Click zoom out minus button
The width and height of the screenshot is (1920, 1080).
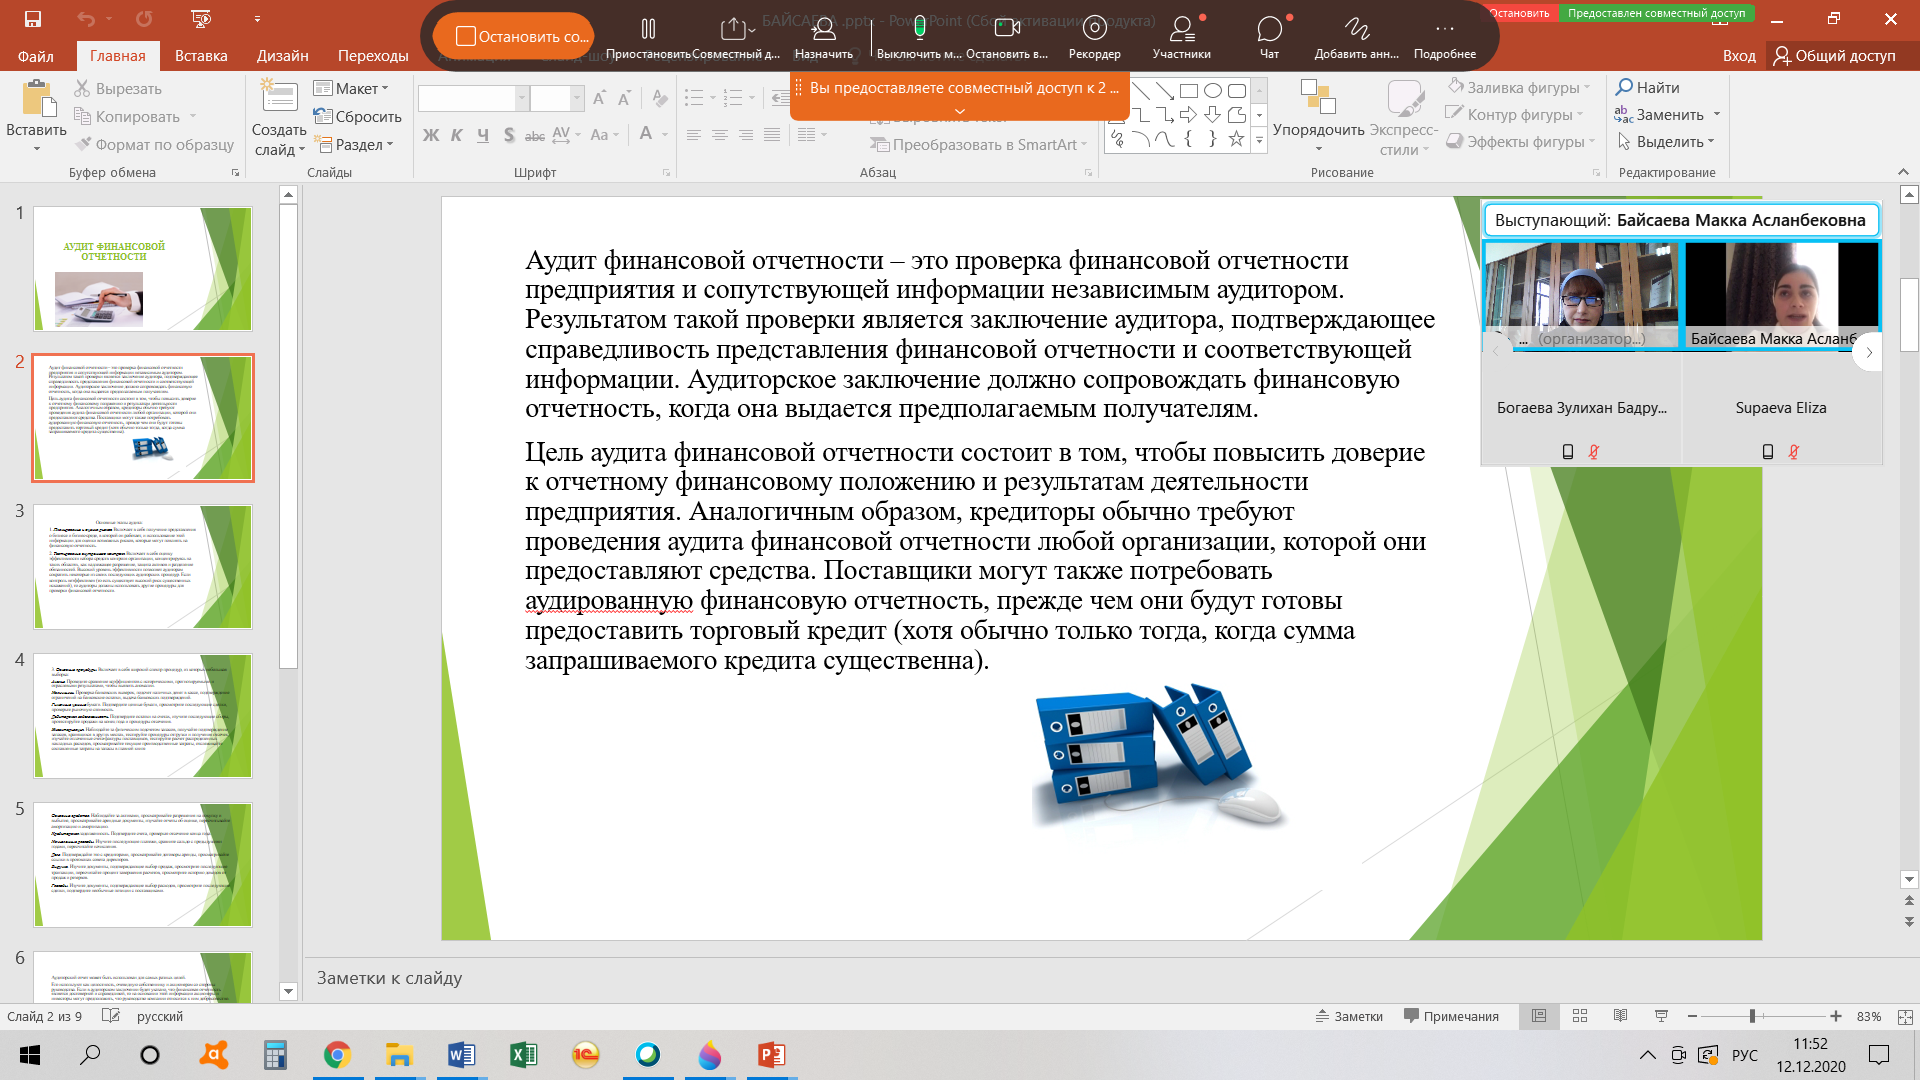click(1692, 1016)
